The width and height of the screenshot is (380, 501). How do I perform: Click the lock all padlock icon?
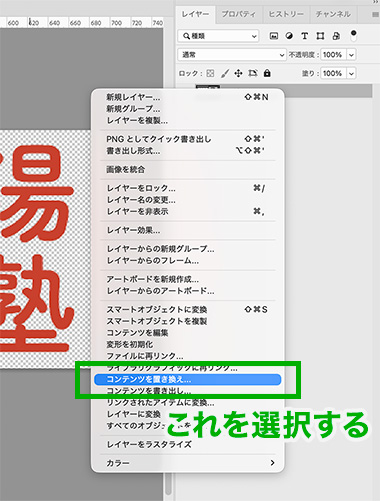coord(267,73)
